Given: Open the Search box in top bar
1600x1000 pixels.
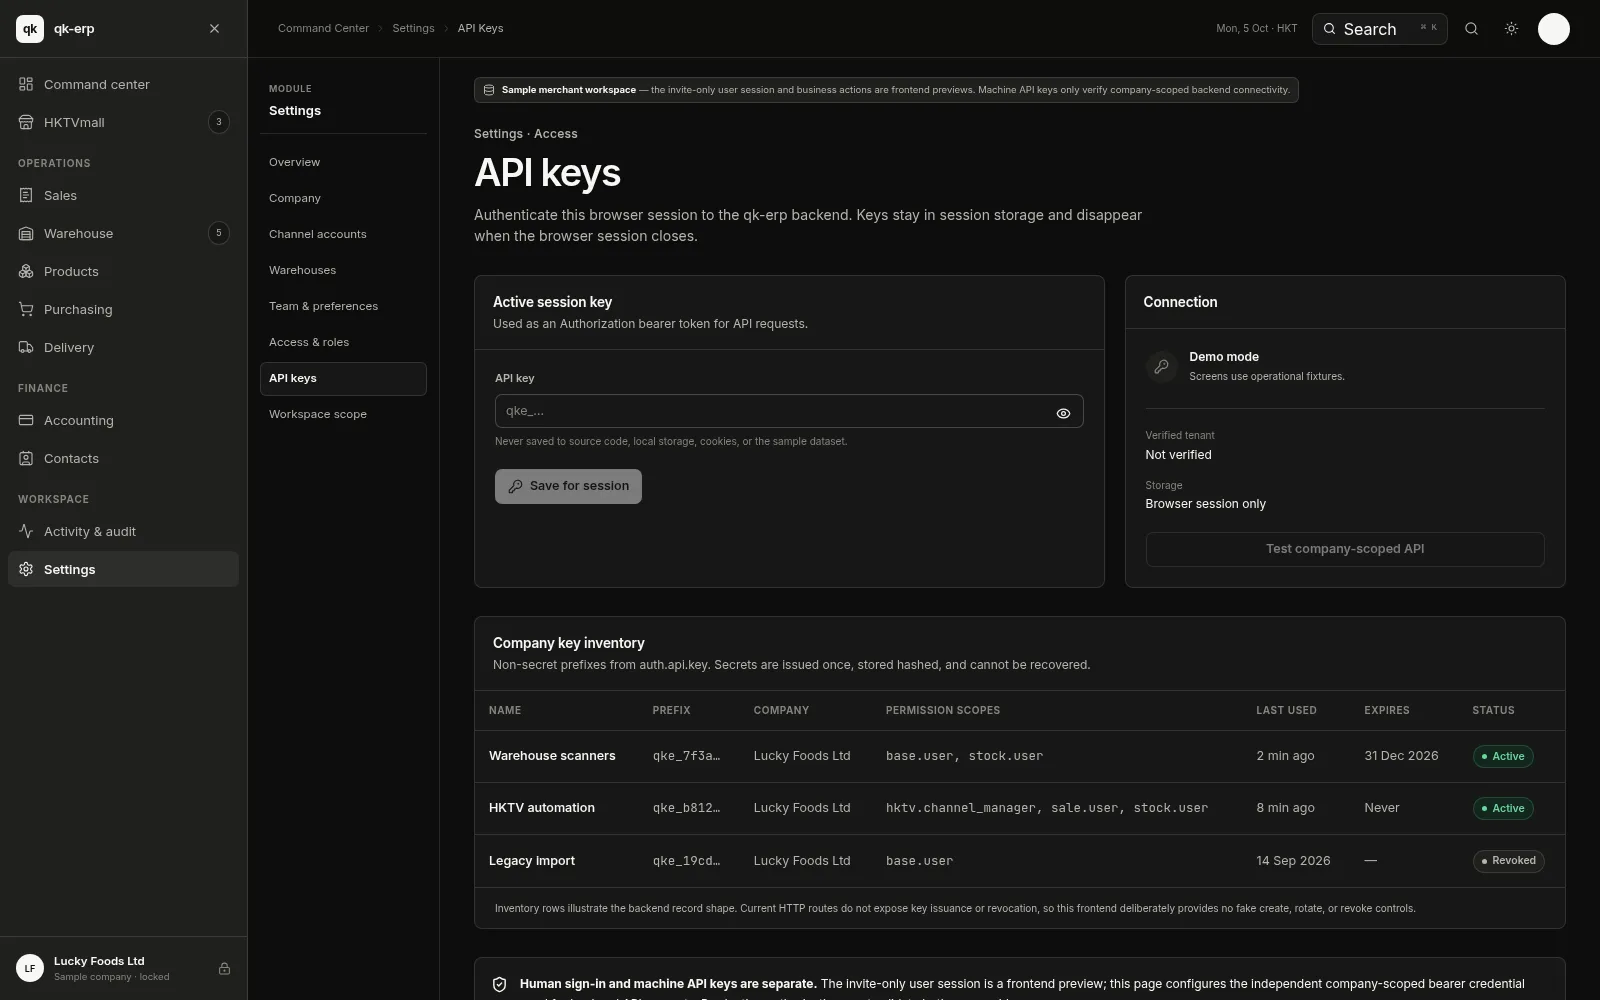Looking at the screenshot, I should pos(1379,29).
